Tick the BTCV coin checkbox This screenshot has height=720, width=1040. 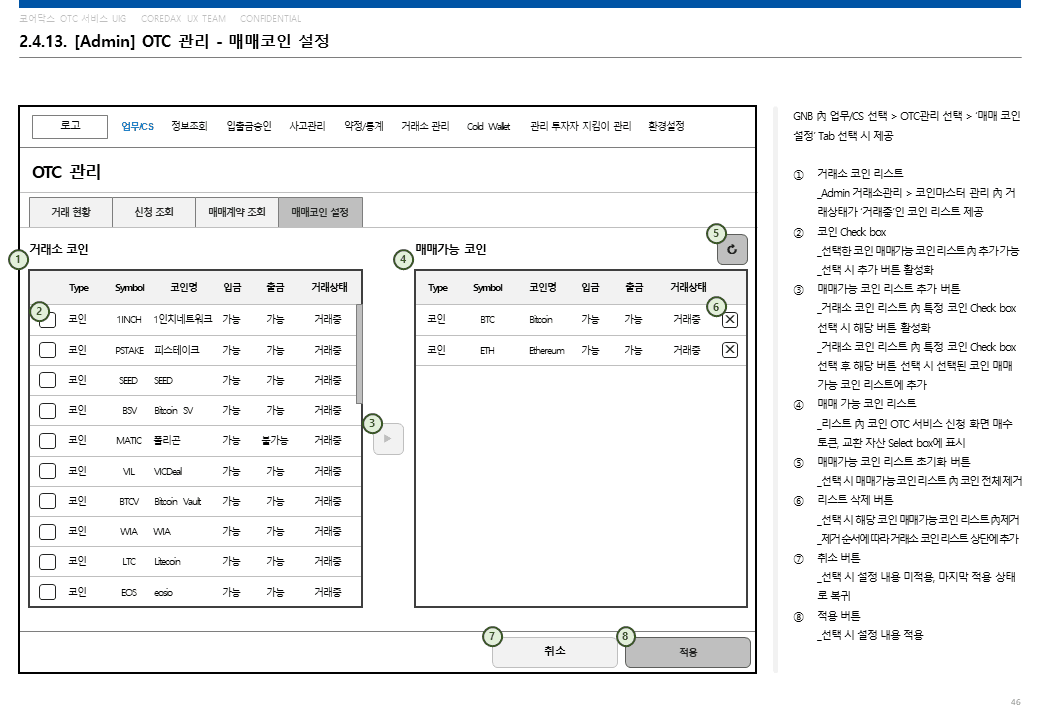47,501
